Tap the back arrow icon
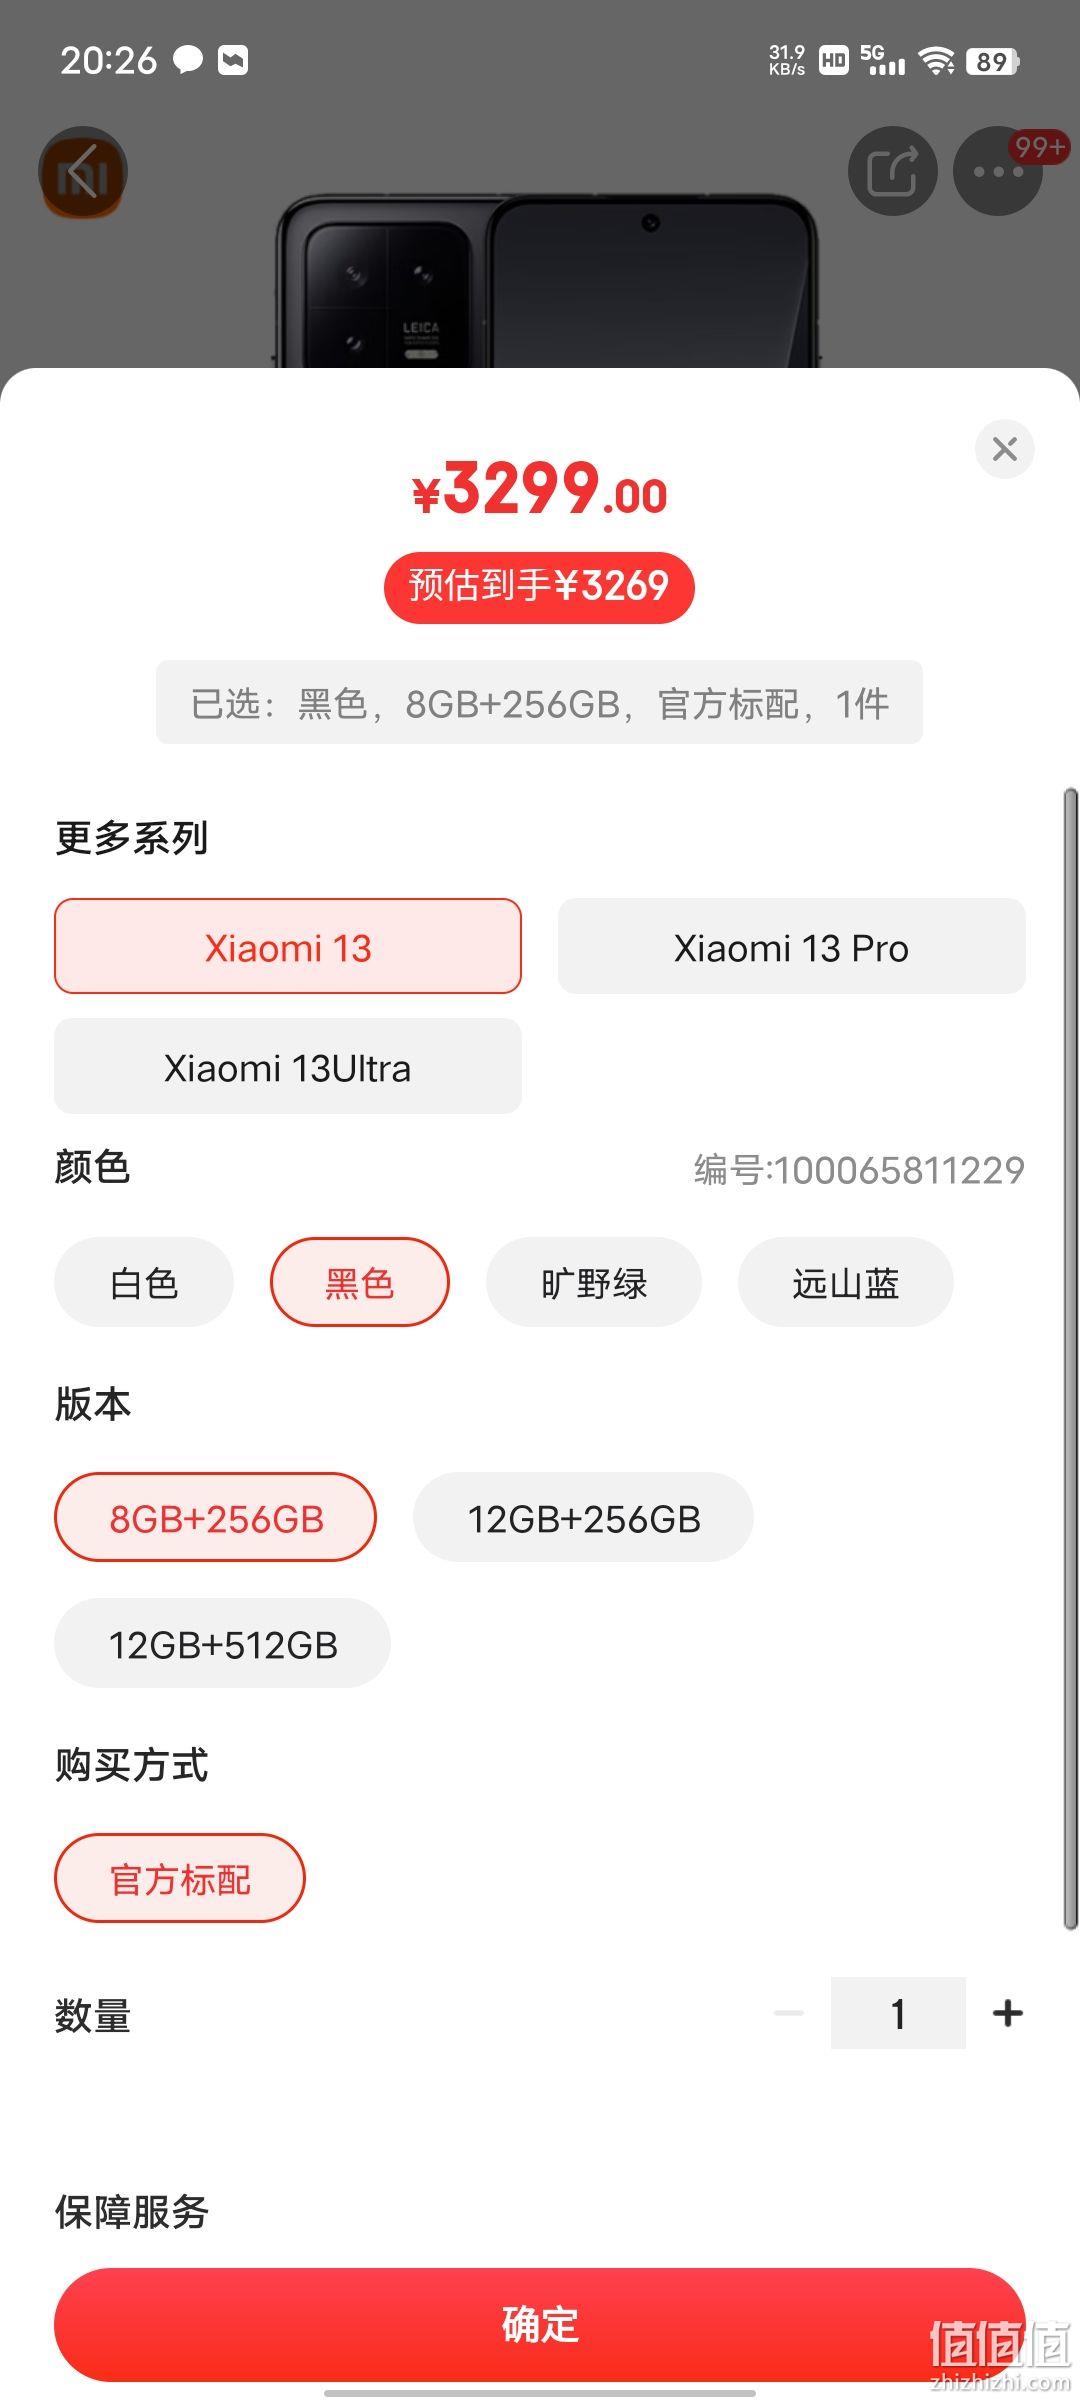Screen dimensions: 1080x2400 [83, 171]
